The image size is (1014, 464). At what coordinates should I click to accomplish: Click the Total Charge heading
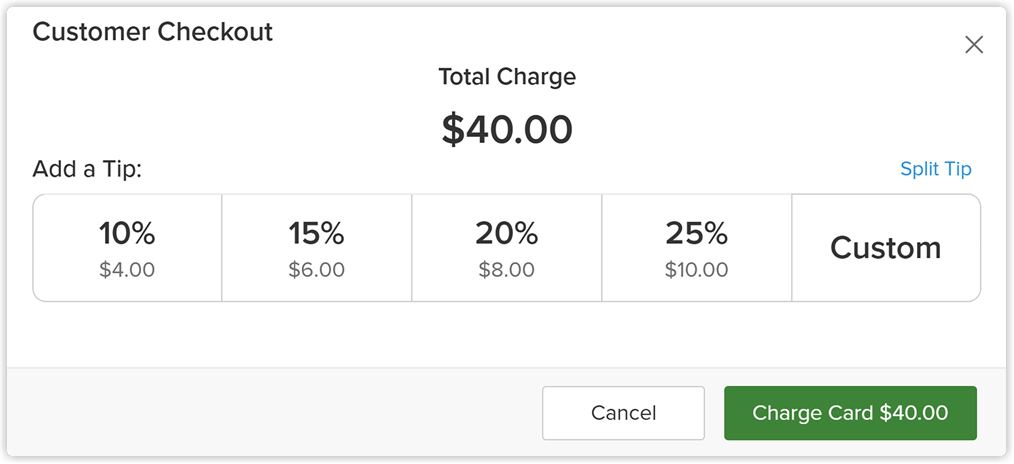click(x=507, y=77)
